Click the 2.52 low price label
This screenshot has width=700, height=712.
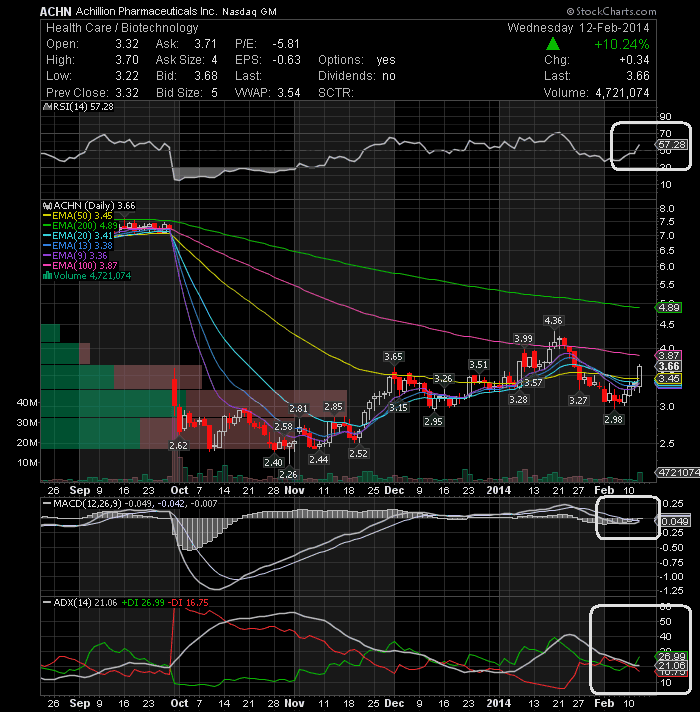[358, 453]
